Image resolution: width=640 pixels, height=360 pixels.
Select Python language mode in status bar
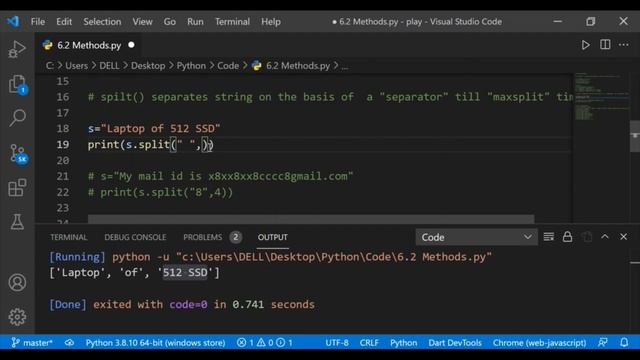click(403, 343)
